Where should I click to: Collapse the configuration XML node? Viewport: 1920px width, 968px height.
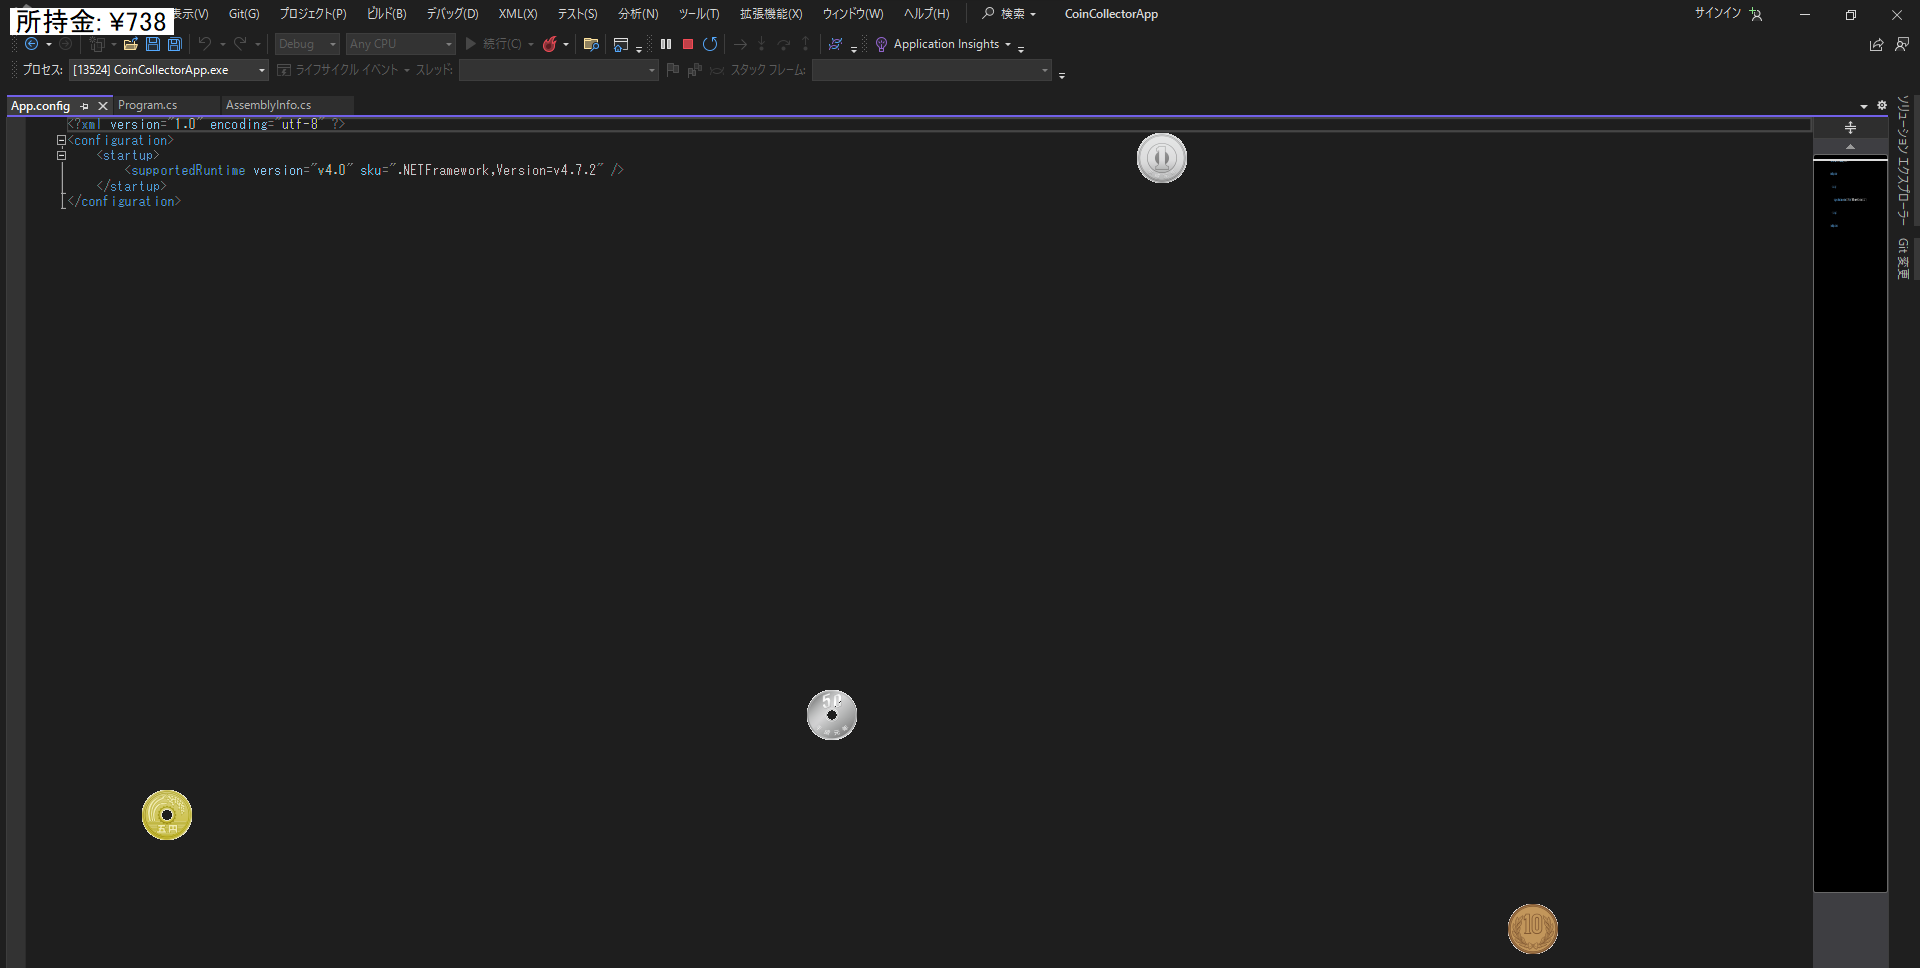pyautogui.click(x=61, y=141)
